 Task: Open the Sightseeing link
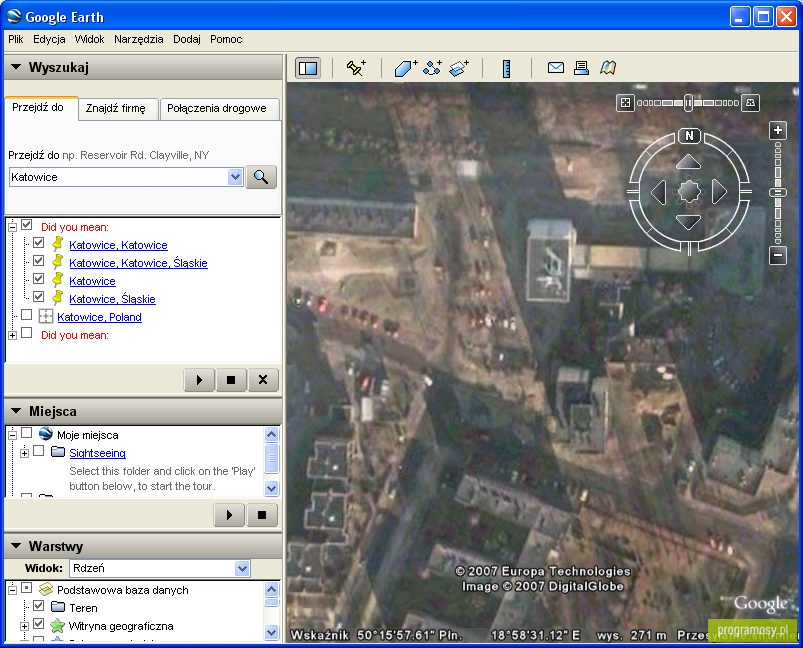click(x=97, y=453)
